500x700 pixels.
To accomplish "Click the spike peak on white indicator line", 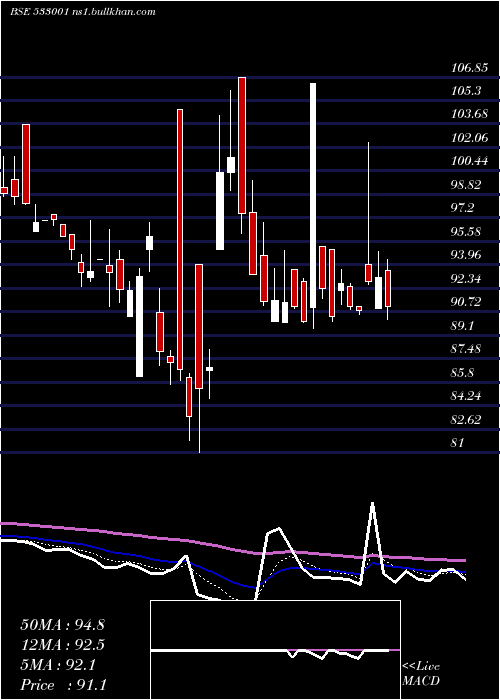I will [372, 504].
